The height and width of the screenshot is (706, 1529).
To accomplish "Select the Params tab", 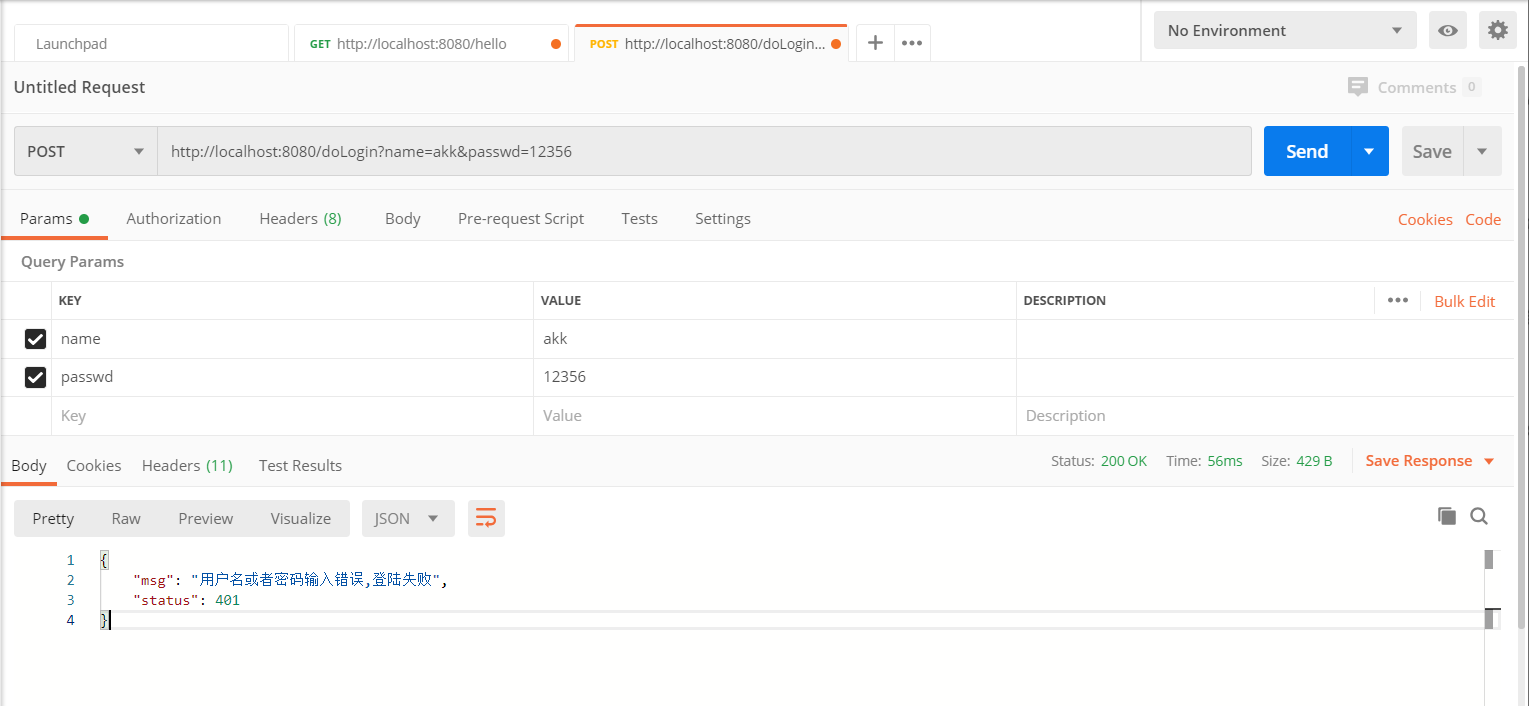I will (x=54, y=218).
